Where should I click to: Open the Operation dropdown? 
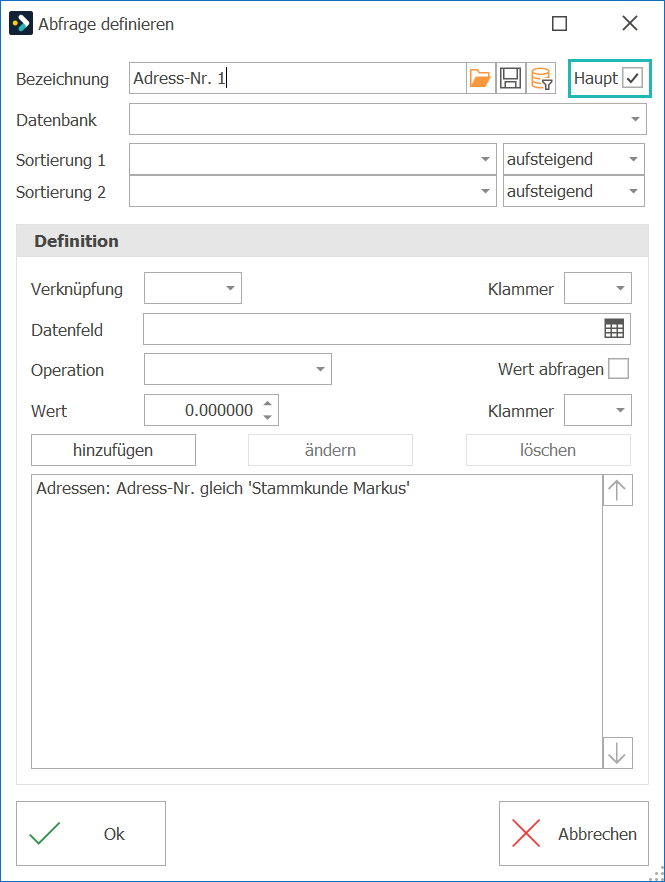(x=238, y=369)
